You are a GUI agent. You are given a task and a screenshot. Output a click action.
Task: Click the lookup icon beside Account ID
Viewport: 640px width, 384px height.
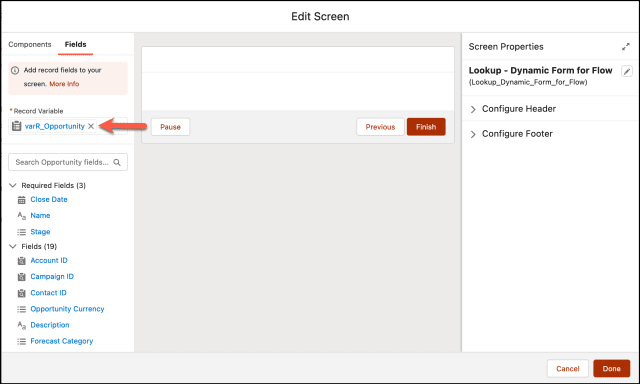pos(22,261)
